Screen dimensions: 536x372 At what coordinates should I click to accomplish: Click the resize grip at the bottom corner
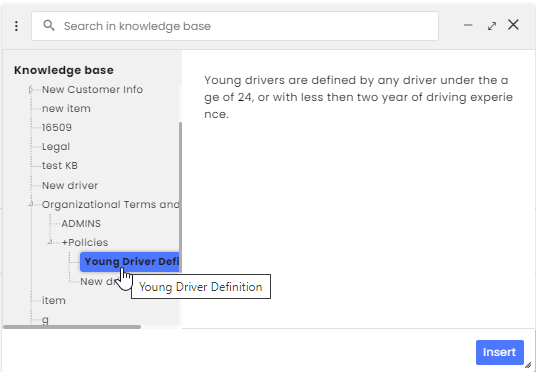(x=528, y=365)
